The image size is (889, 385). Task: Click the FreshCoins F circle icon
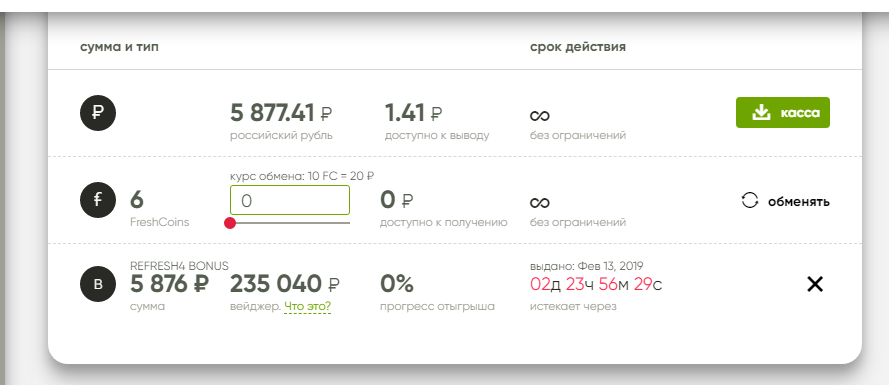point(98,200)
